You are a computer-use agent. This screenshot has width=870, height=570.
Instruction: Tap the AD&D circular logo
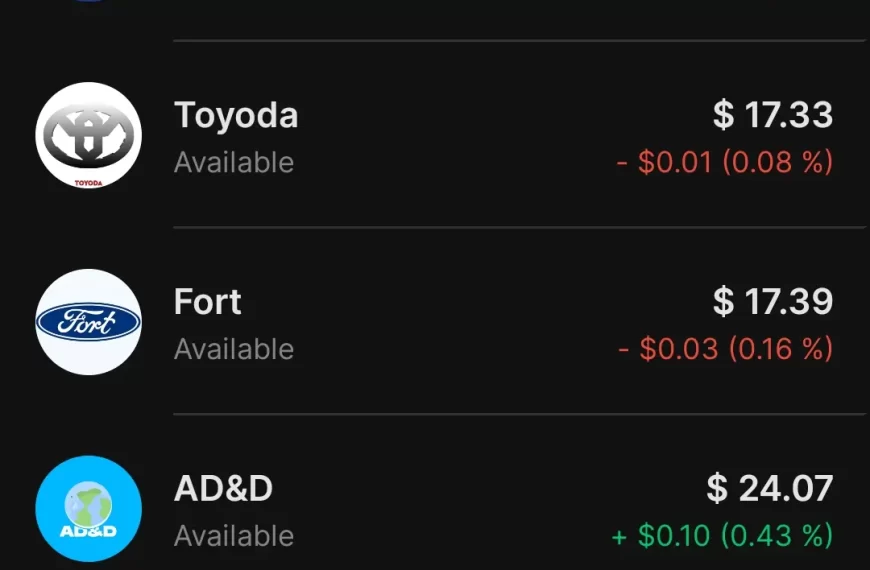pyautogui.click(x=88, y=509)
